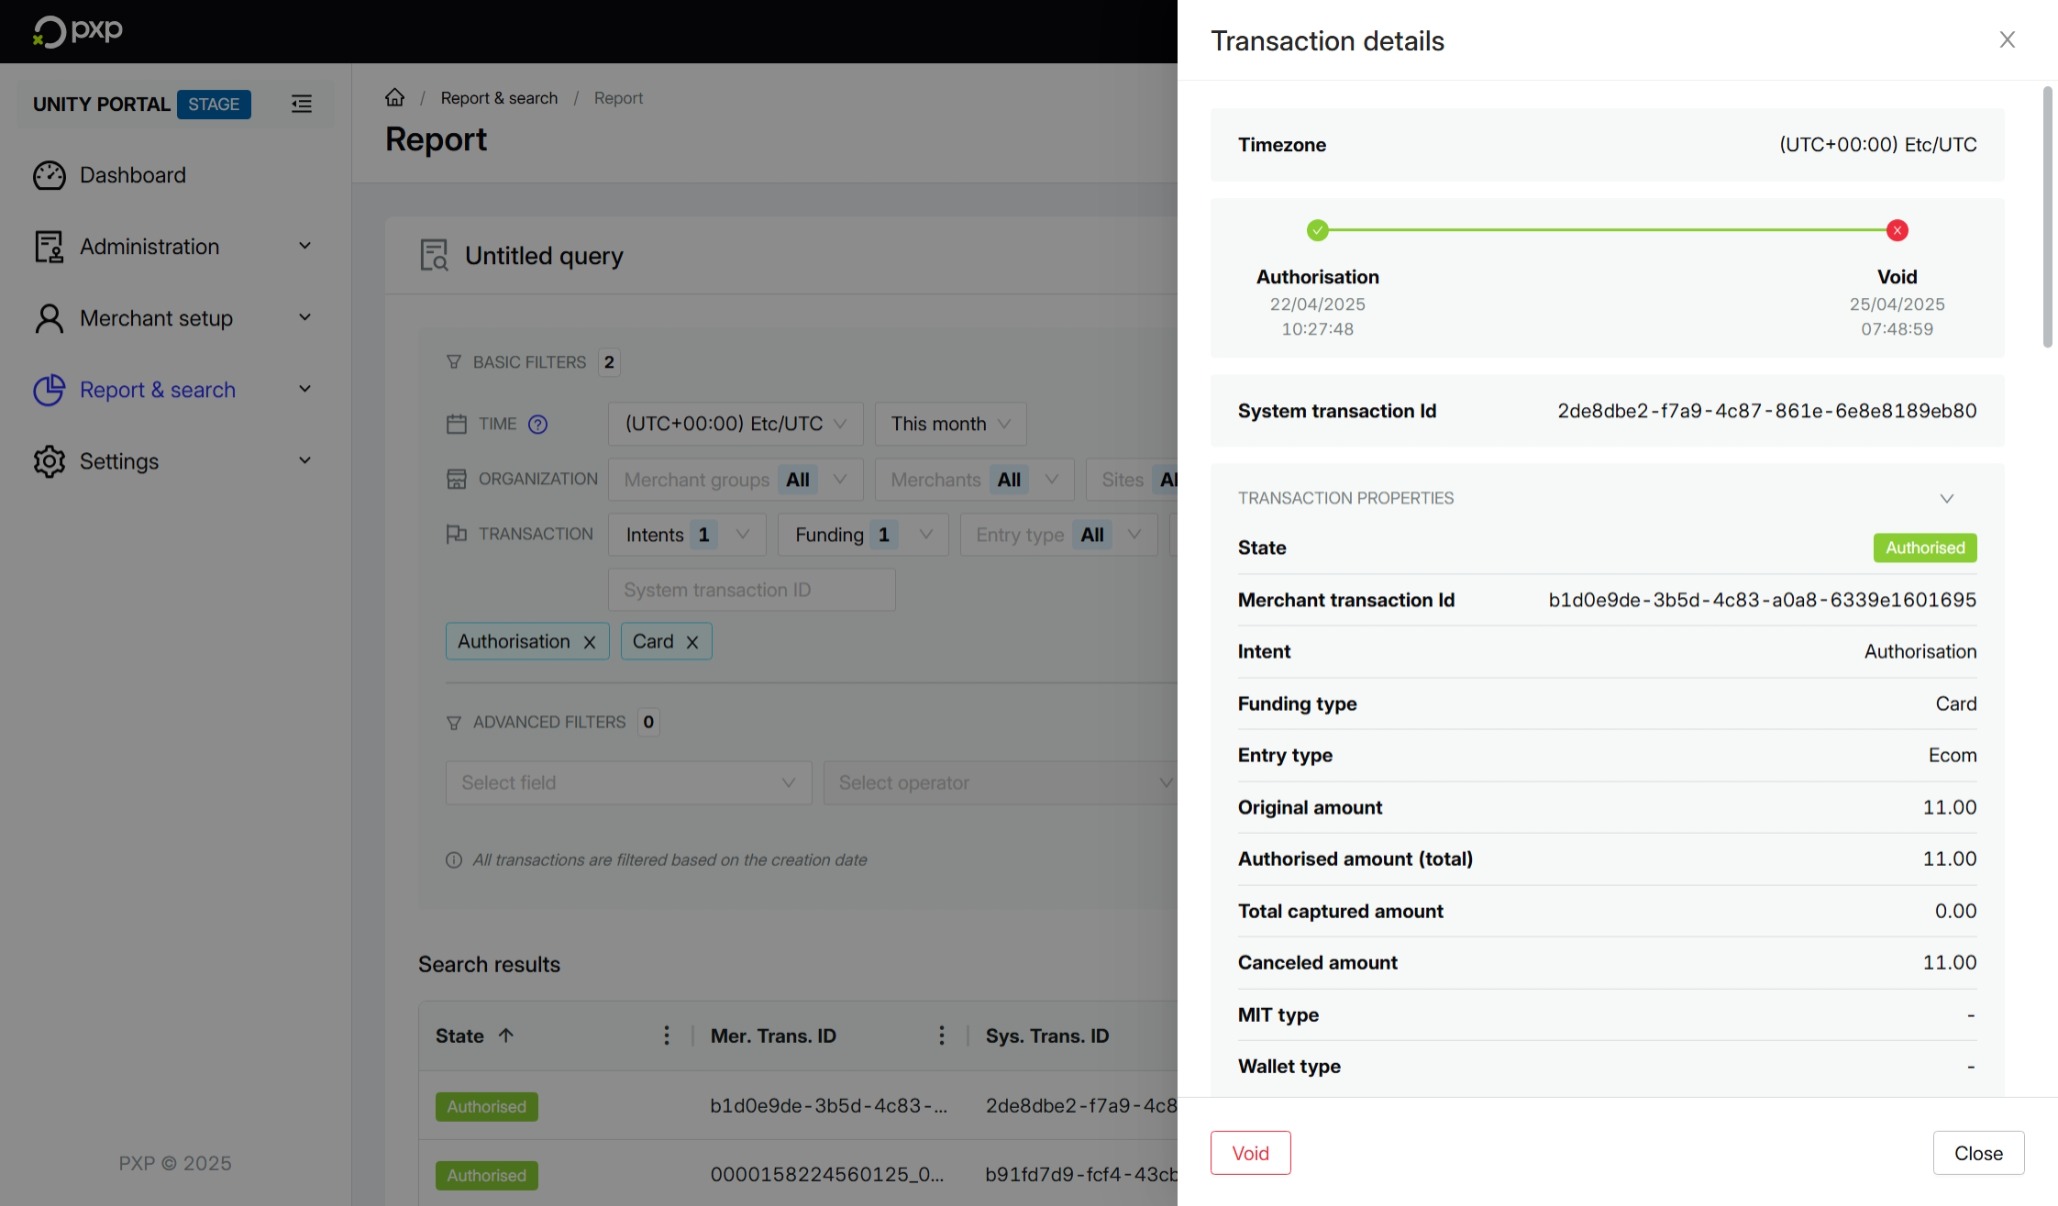2058x1206 pixels.
Task: Open the This month time range dropdown
Action: 949,424
